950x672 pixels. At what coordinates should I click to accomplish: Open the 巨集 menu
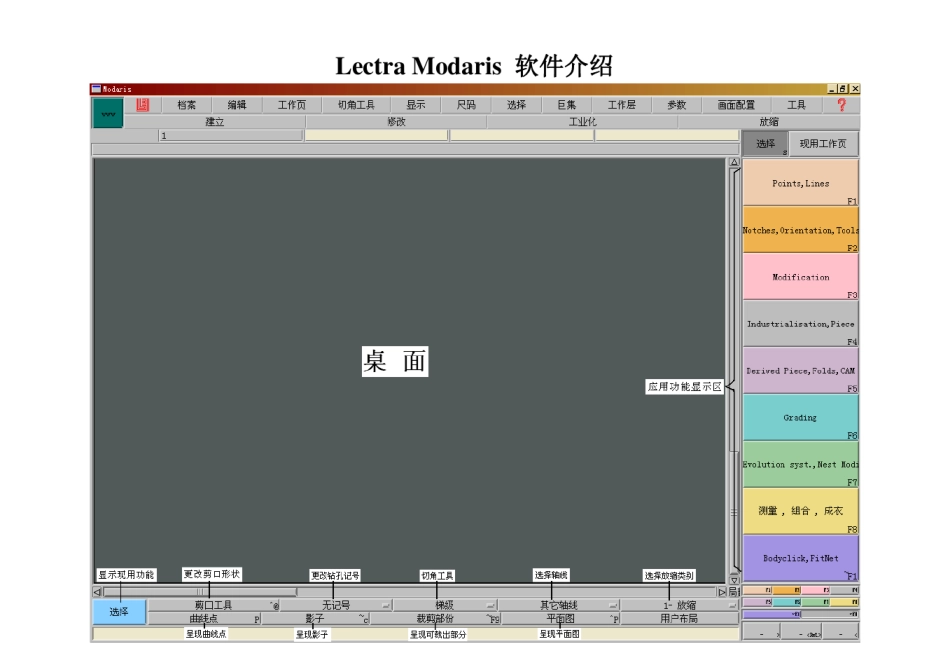pyautogui.click(x=566, y=105)
